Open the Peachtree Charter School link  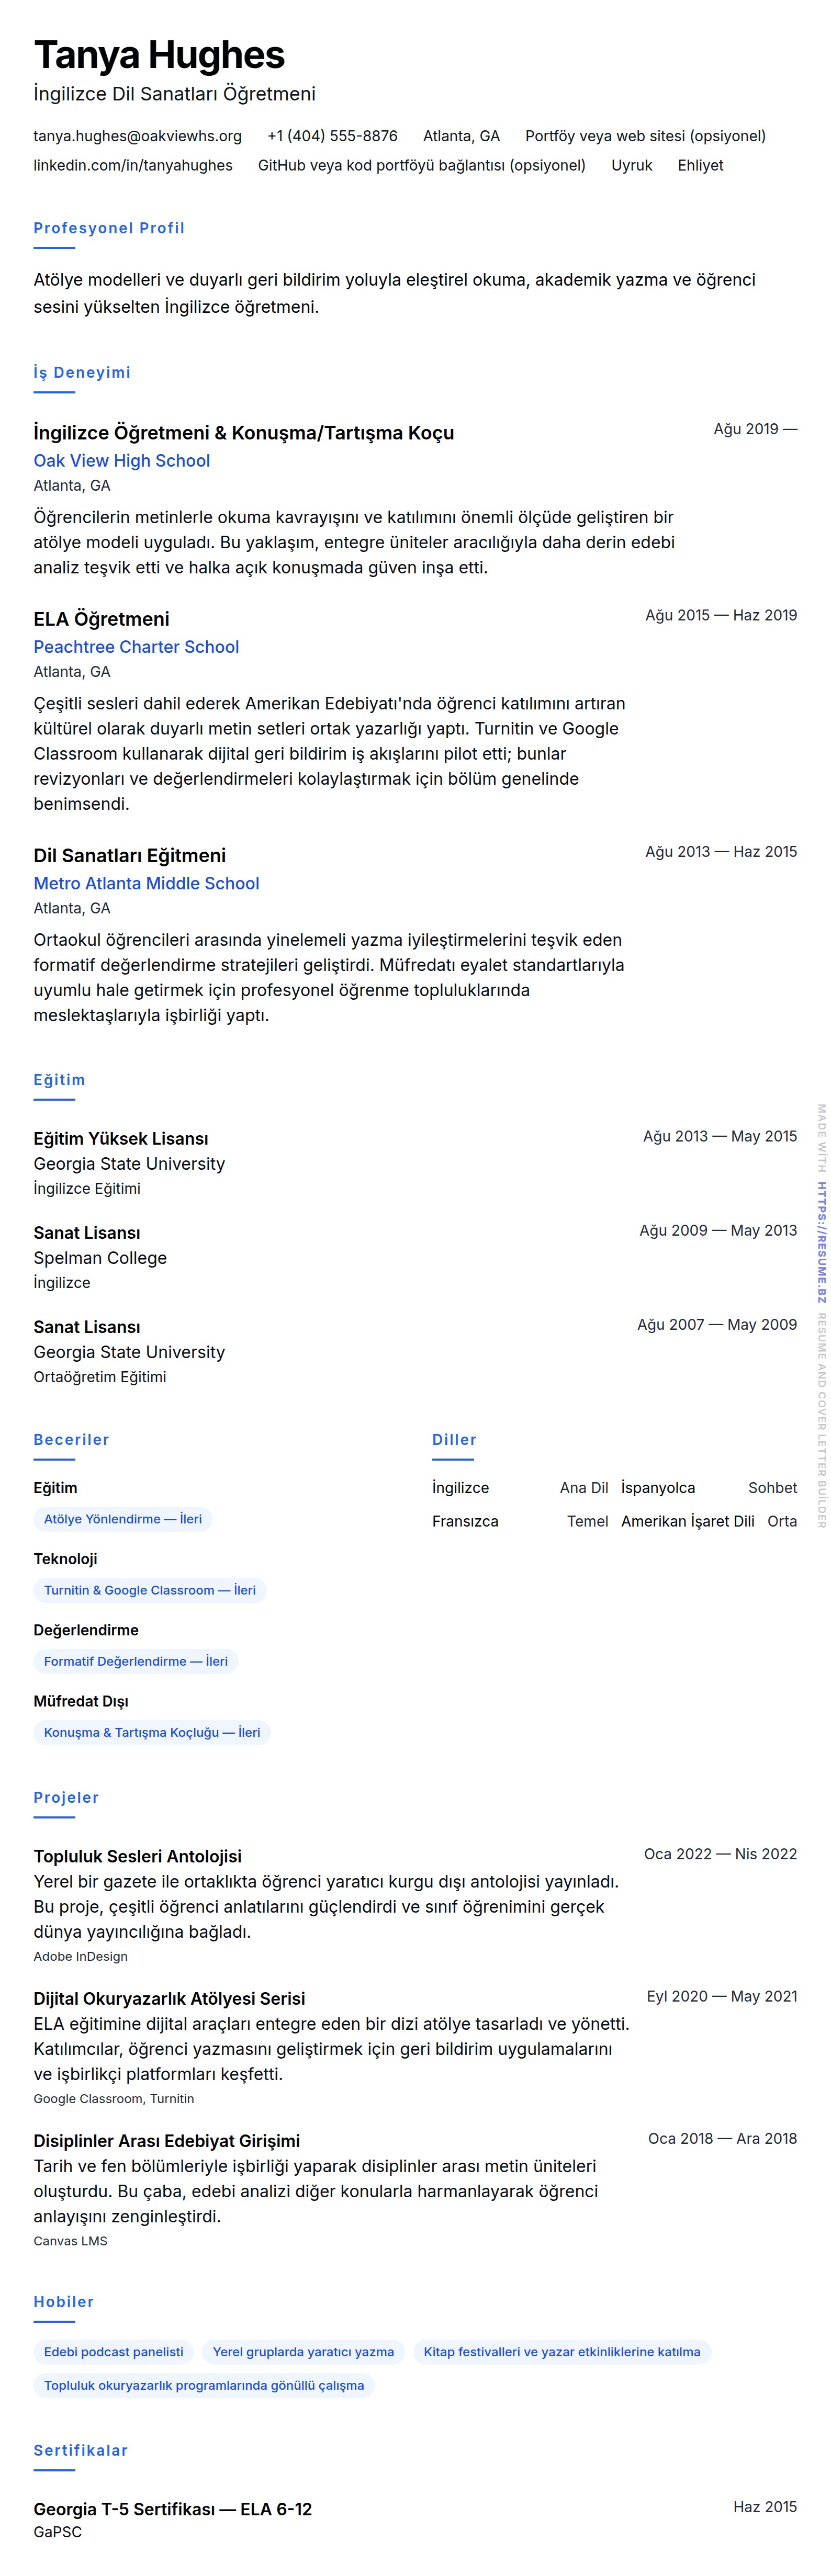(x=136, y=647)
